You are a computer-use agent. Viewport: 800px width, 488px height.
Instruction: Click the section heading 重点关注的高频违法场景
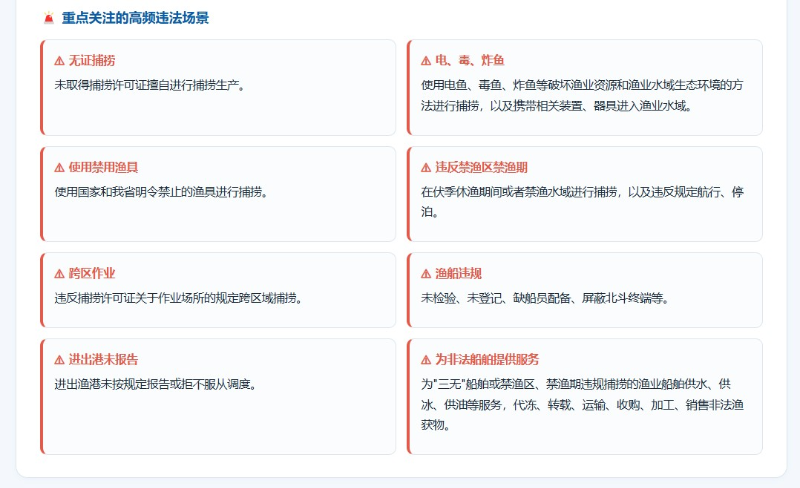tap(135, 18)
